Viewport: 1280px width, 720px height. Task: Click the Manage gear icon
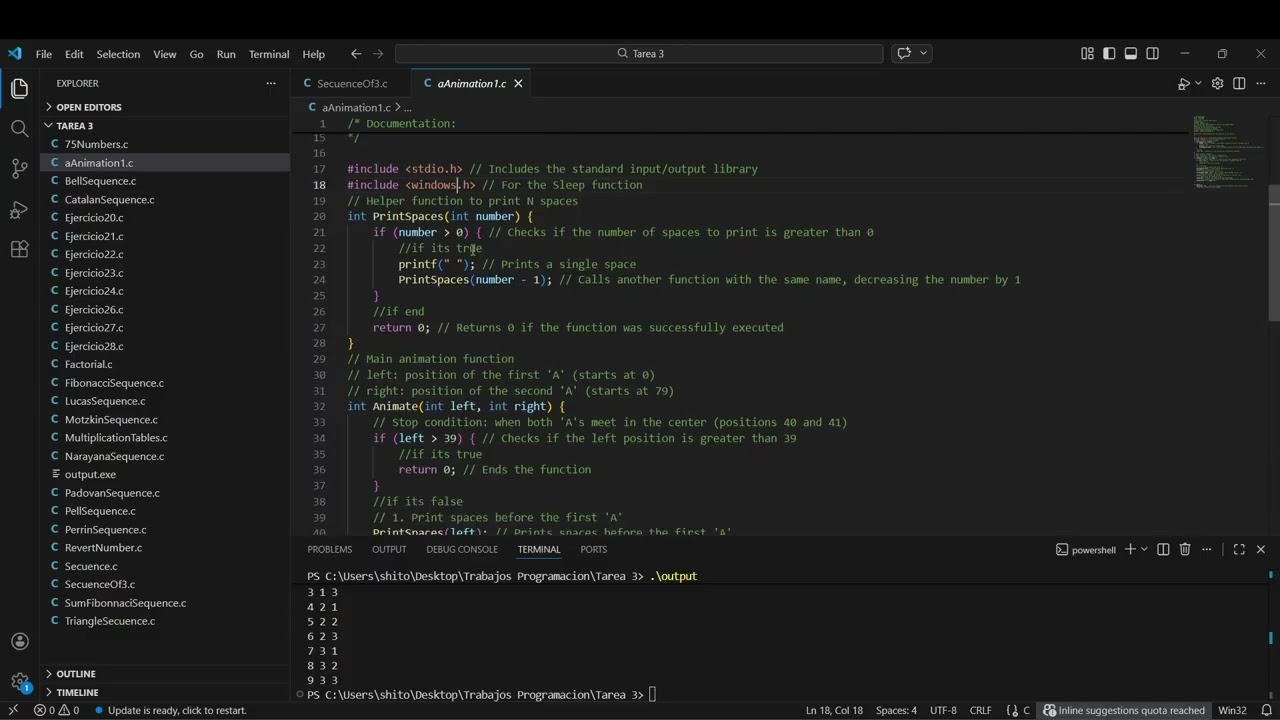19,682
